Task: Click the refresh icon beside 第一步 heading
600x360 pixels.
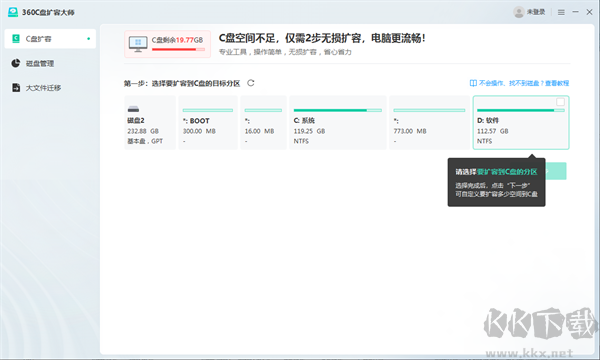Action: click(251, 83)
